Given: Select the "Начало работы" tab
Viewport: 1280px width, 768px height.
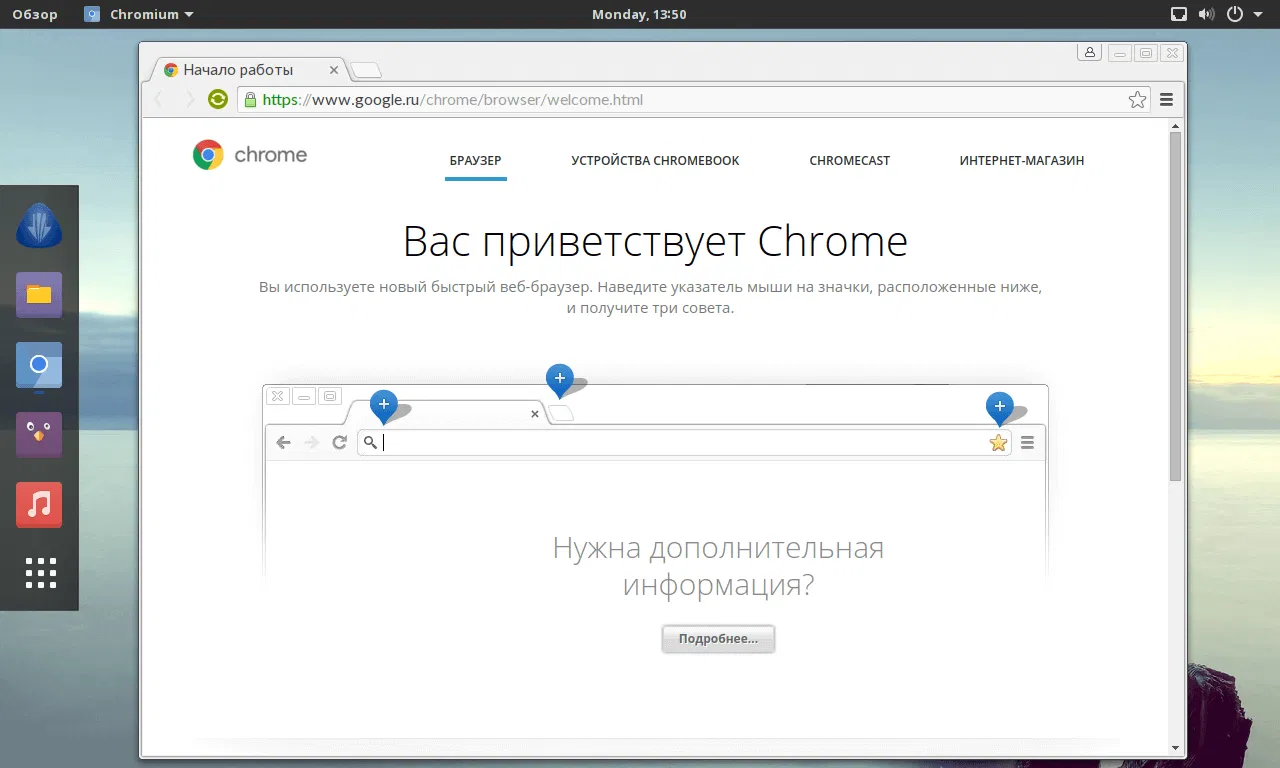Looking at the screenshot, I should coord(248,70).
